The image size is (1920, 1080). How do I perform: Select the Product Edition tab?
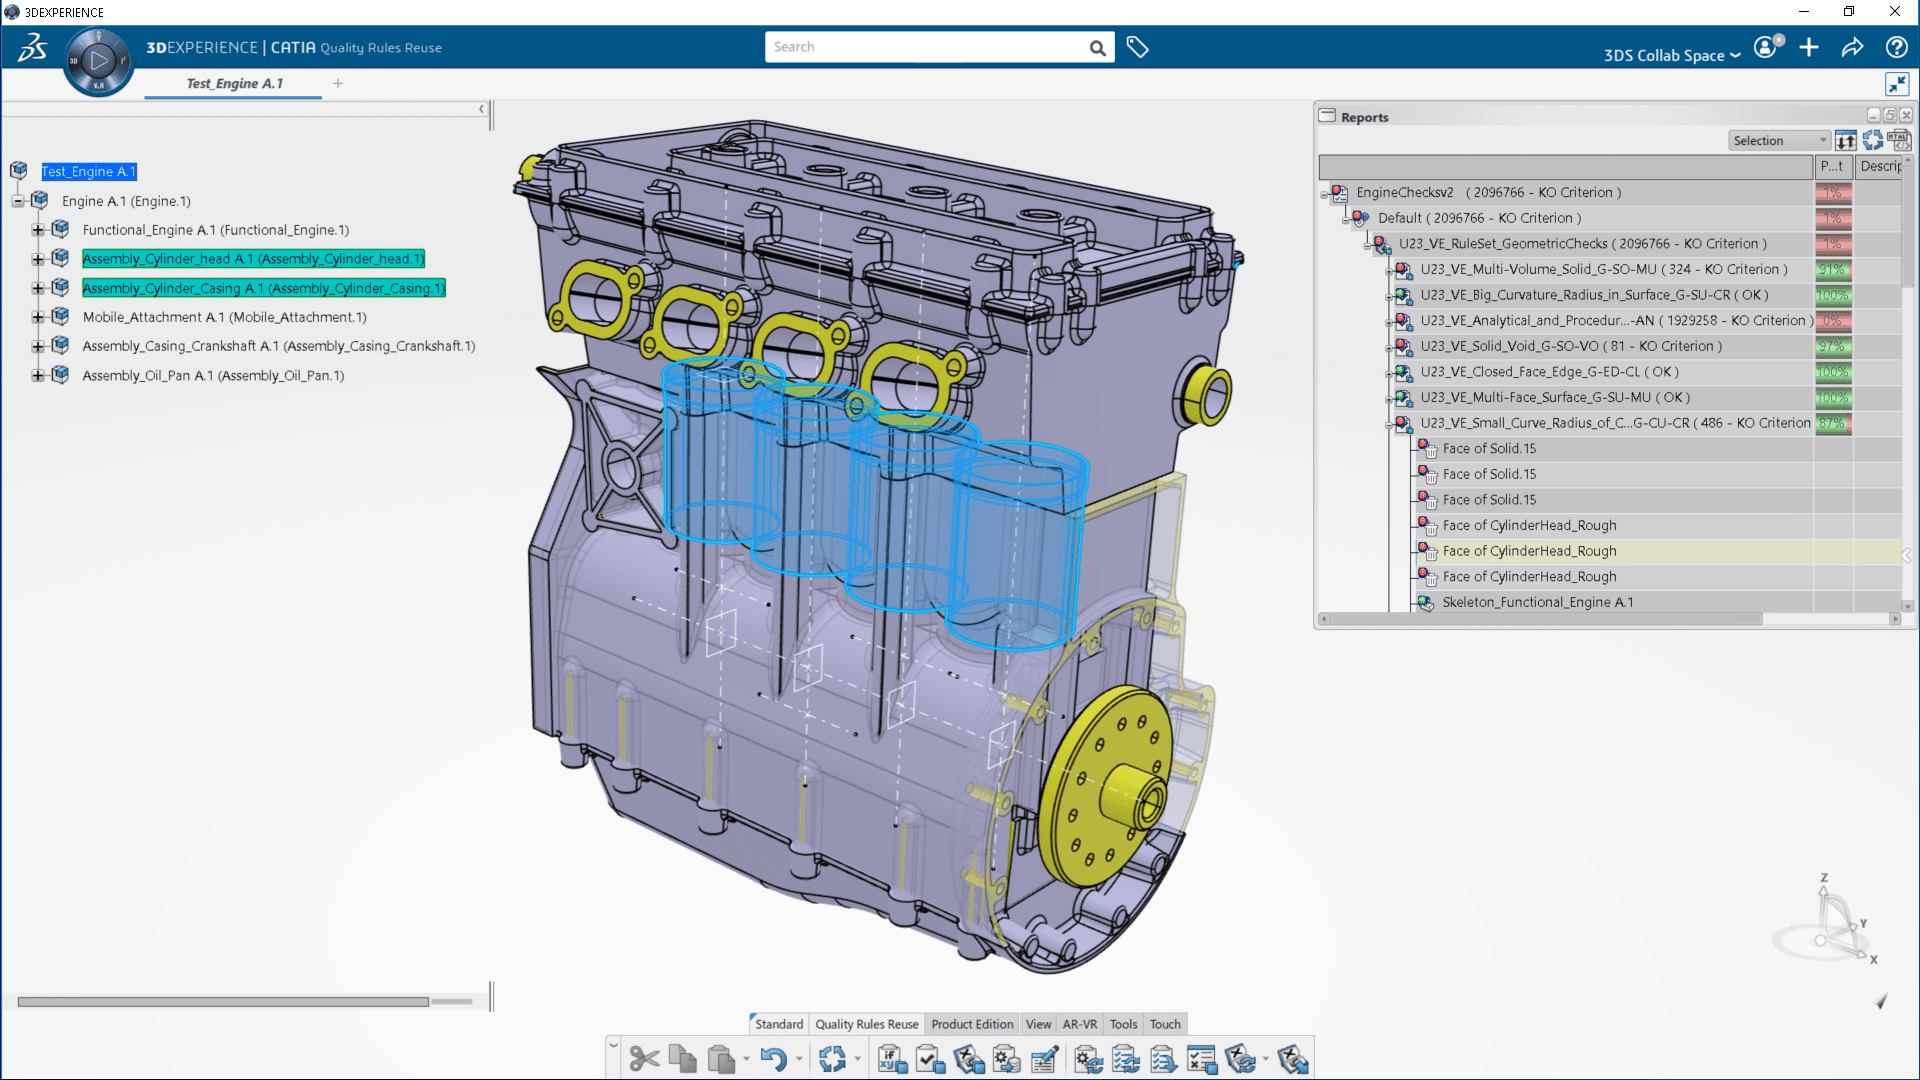[x=972, y=1023]
